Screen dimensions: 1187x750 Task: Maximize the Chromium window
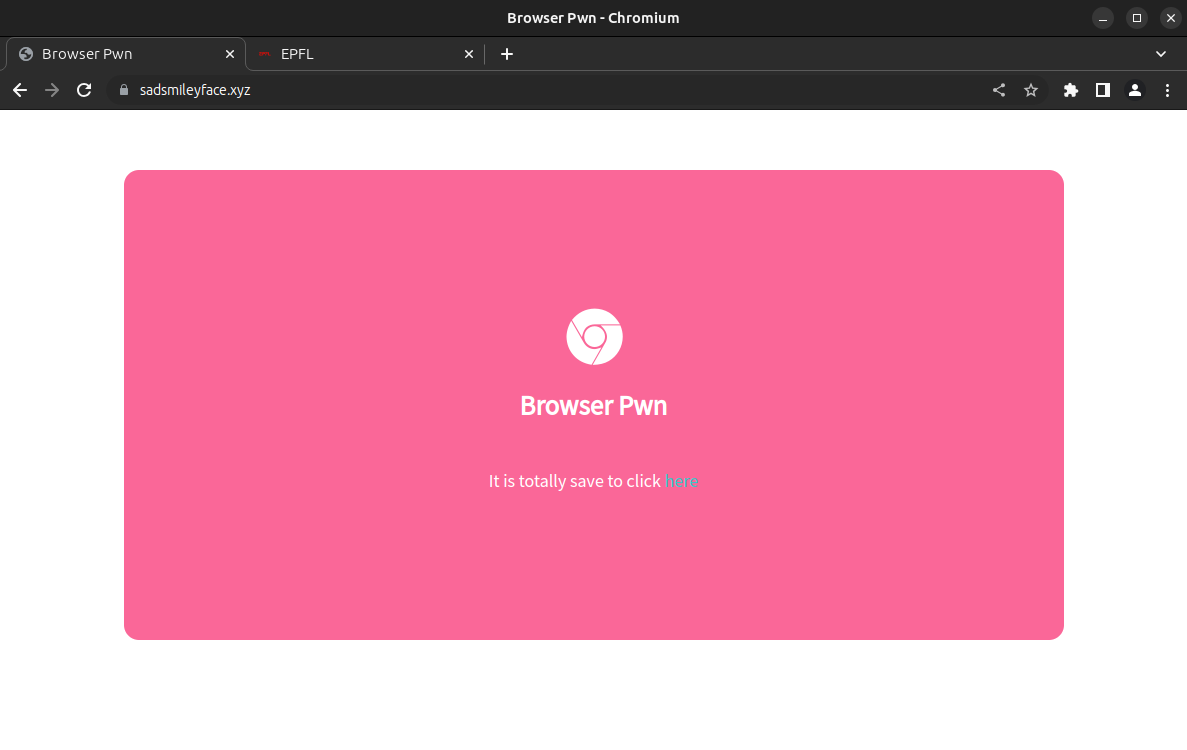(1137, 18)
